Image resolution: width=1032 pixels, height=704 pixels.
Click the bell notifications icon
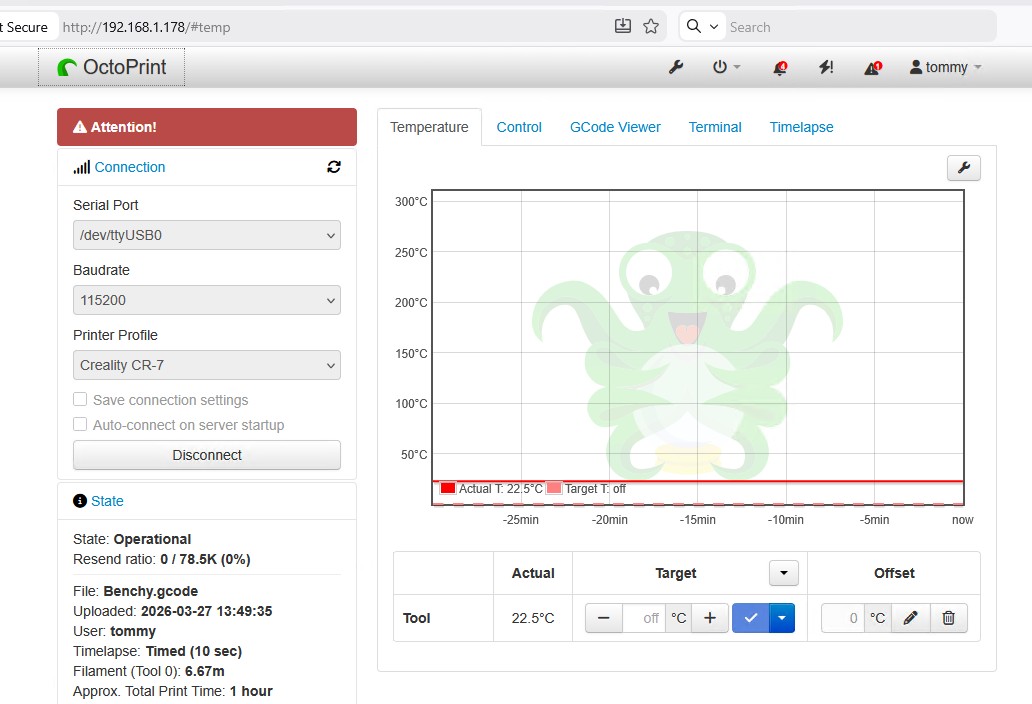coord(780,68)
